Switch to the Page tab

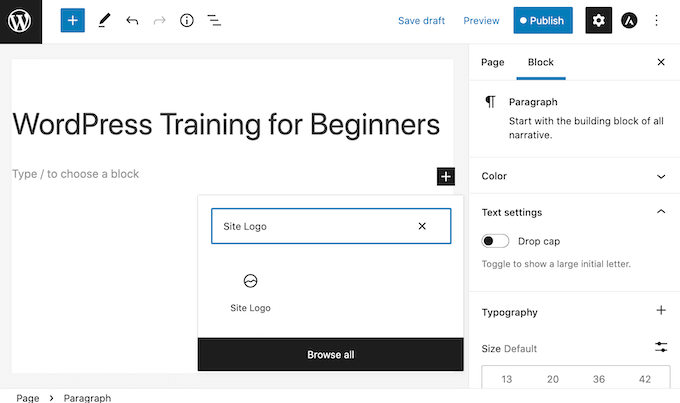[492, 62]
